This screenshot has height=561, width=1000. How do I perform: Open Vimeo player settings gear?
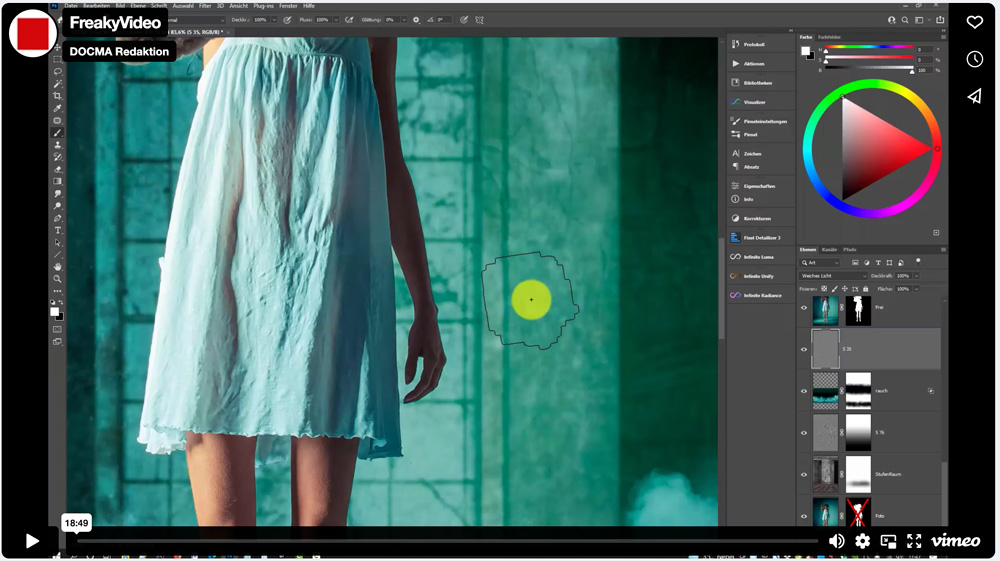862,541
